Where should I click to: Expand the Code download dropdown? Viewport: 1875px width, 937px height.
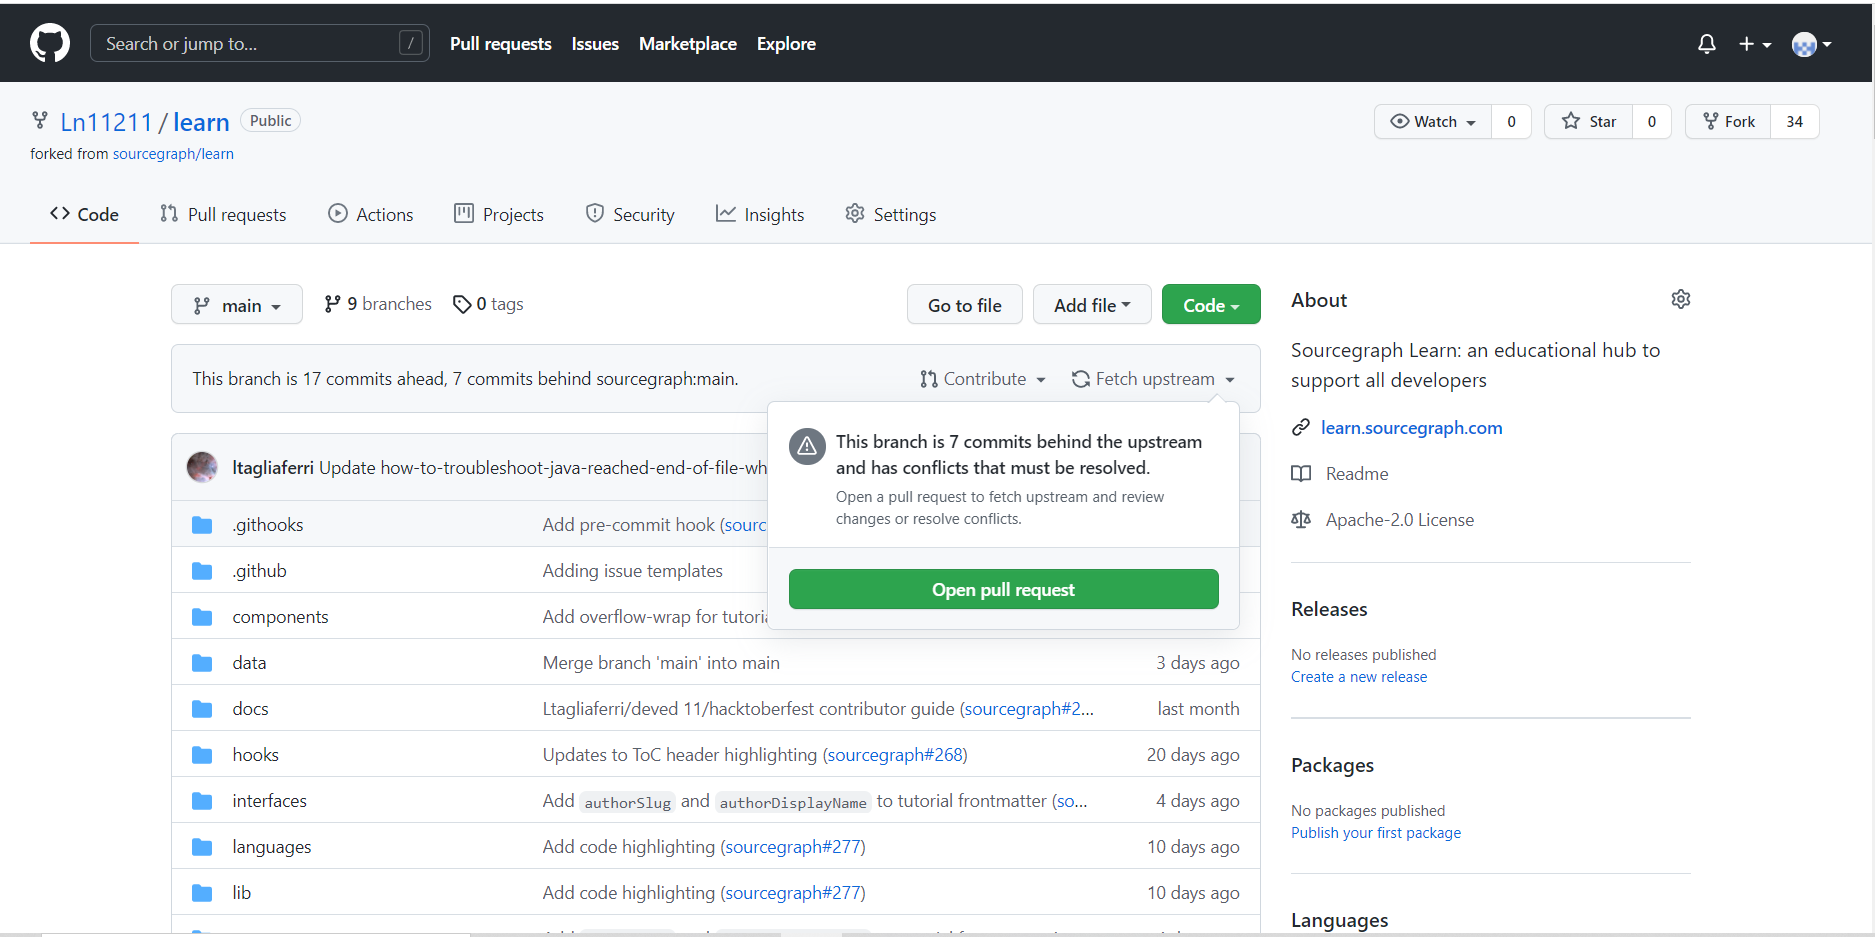click(x=1211, y=304)
